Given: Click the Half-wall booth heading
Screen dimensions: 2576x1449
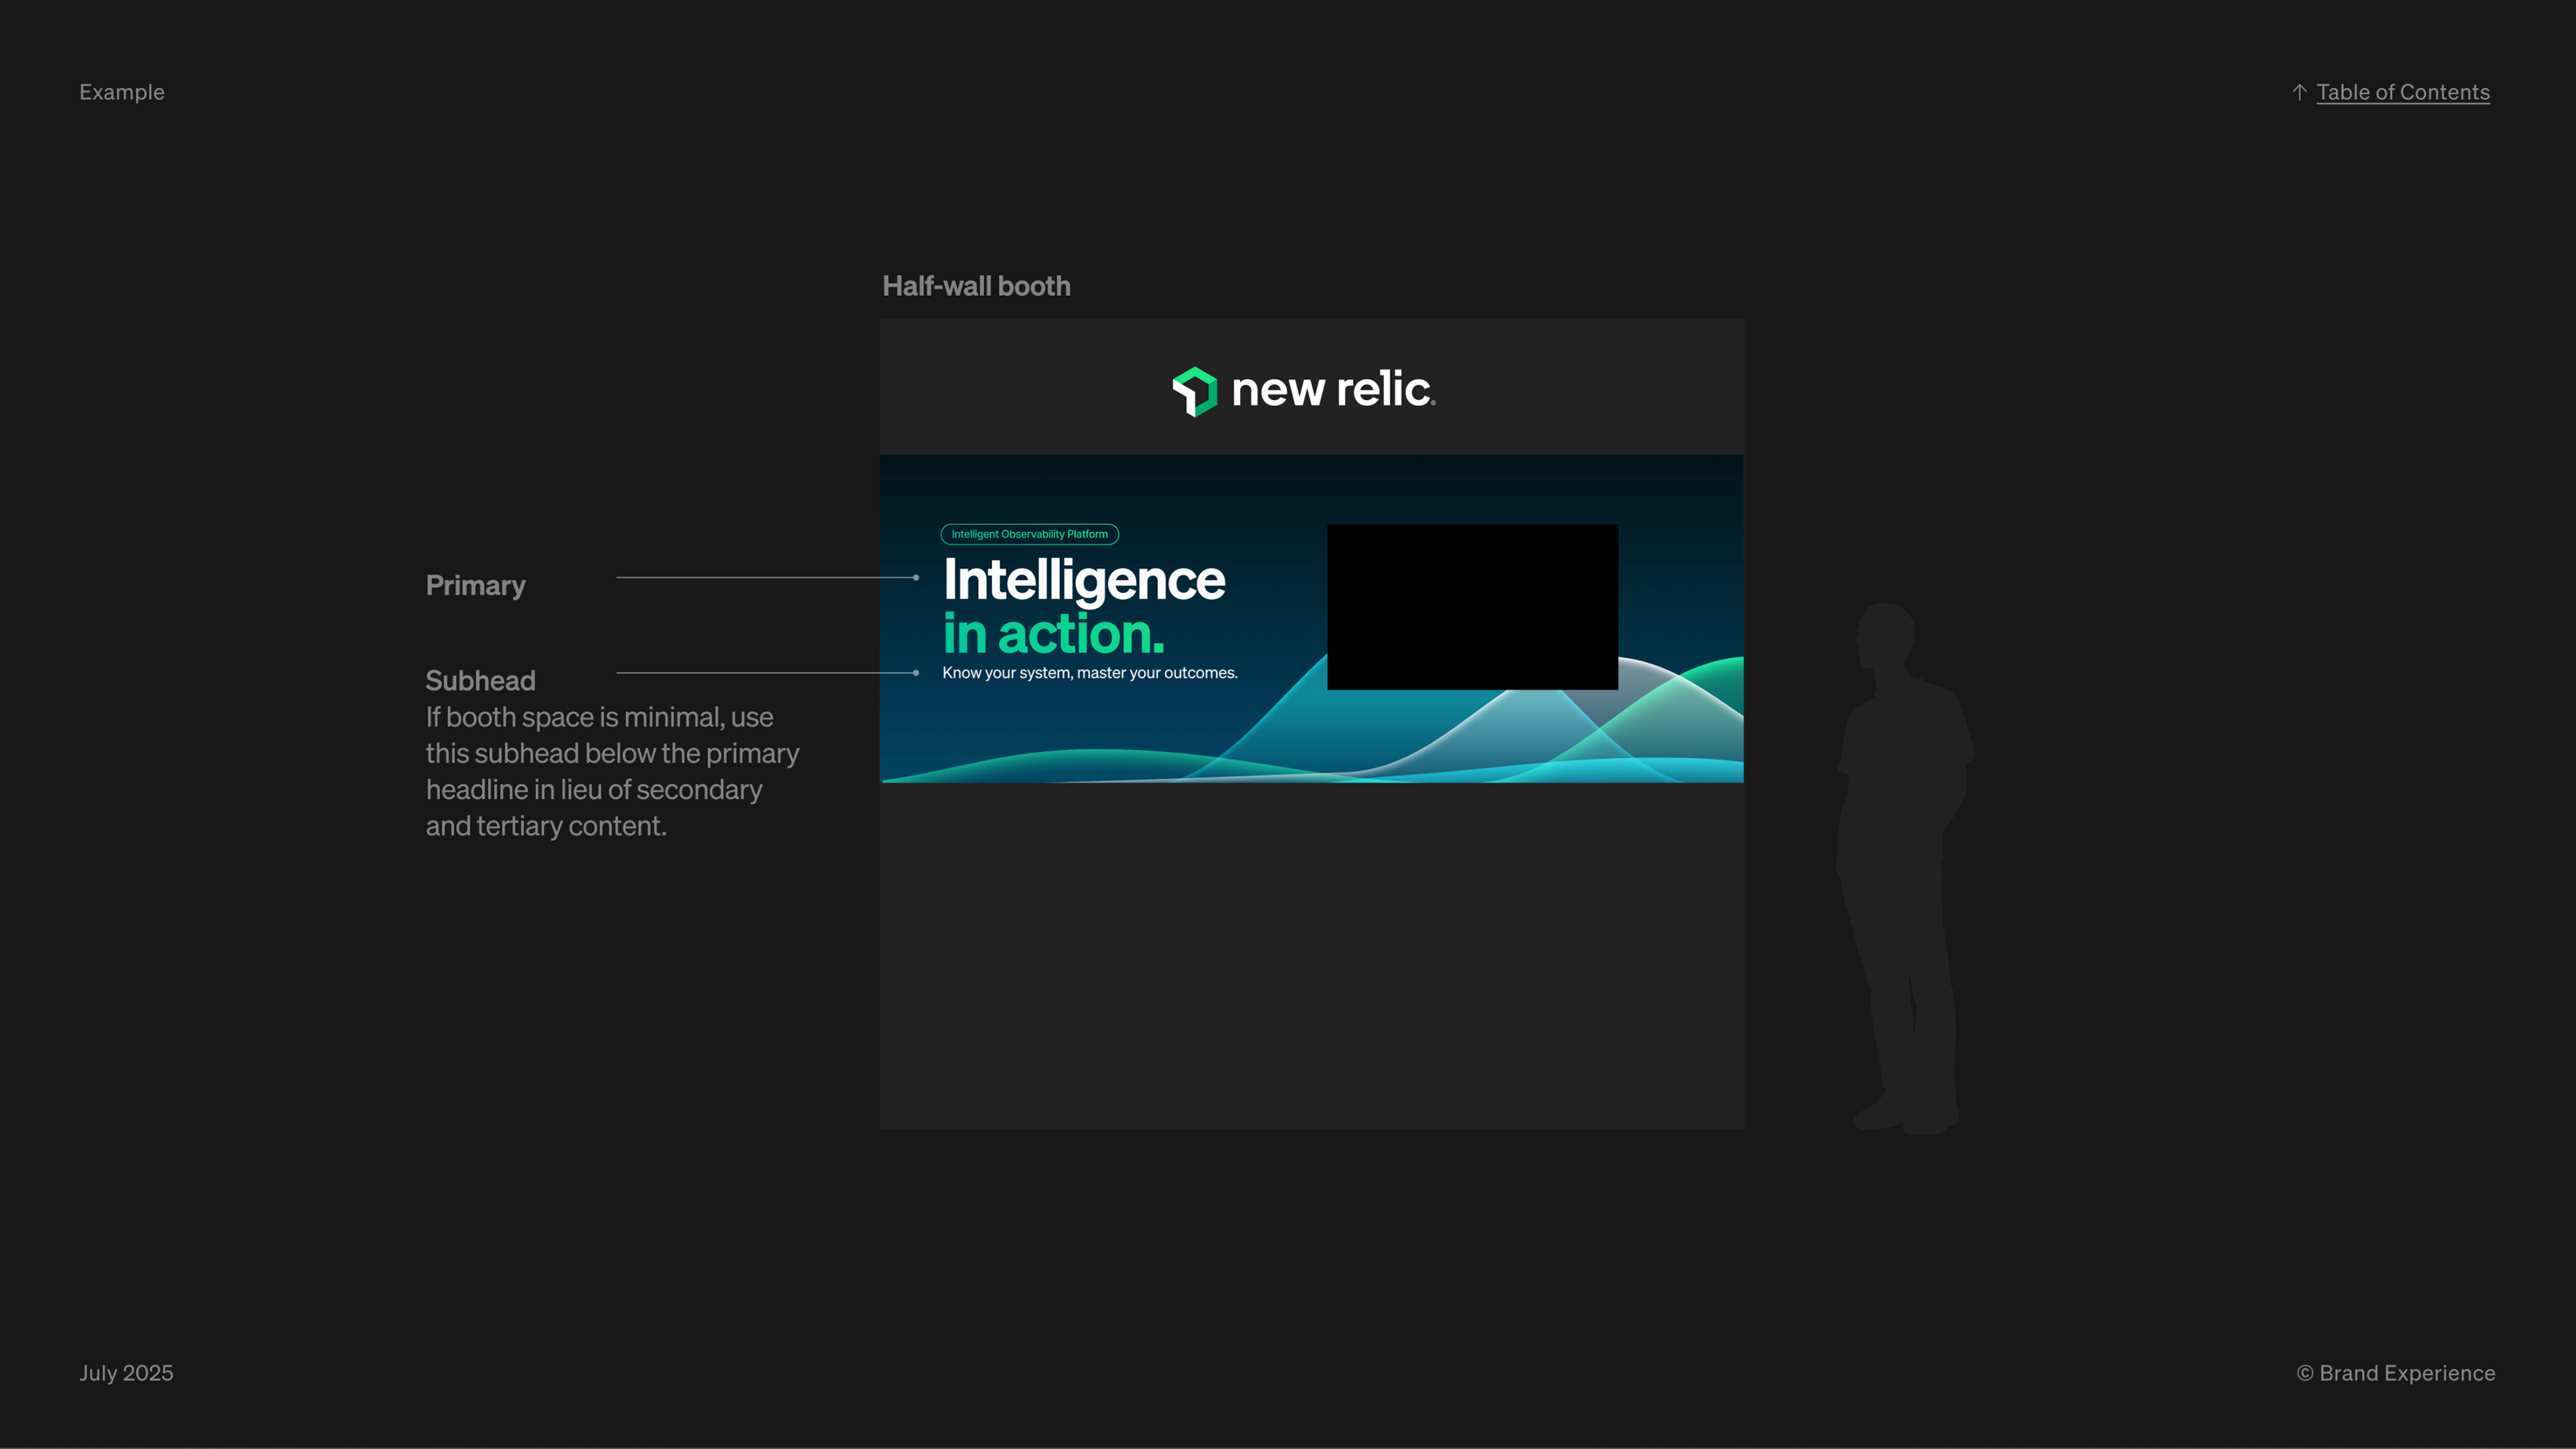Looking at the screenshot, I should click(x=976, y=286).
